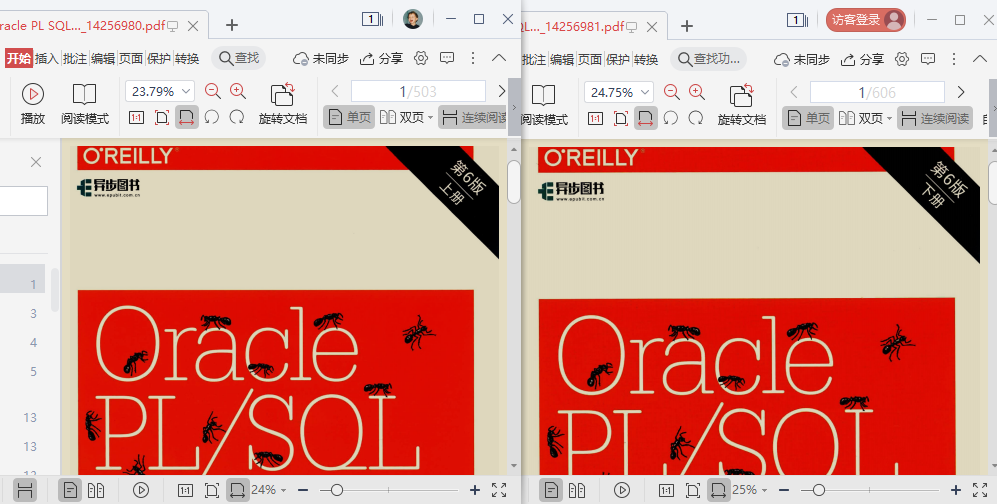Rotate clockwise in right window toolbar
Image resolution: width=997 pixels, height=504 pixels.
pyautogui.click(x=696, y=118)
